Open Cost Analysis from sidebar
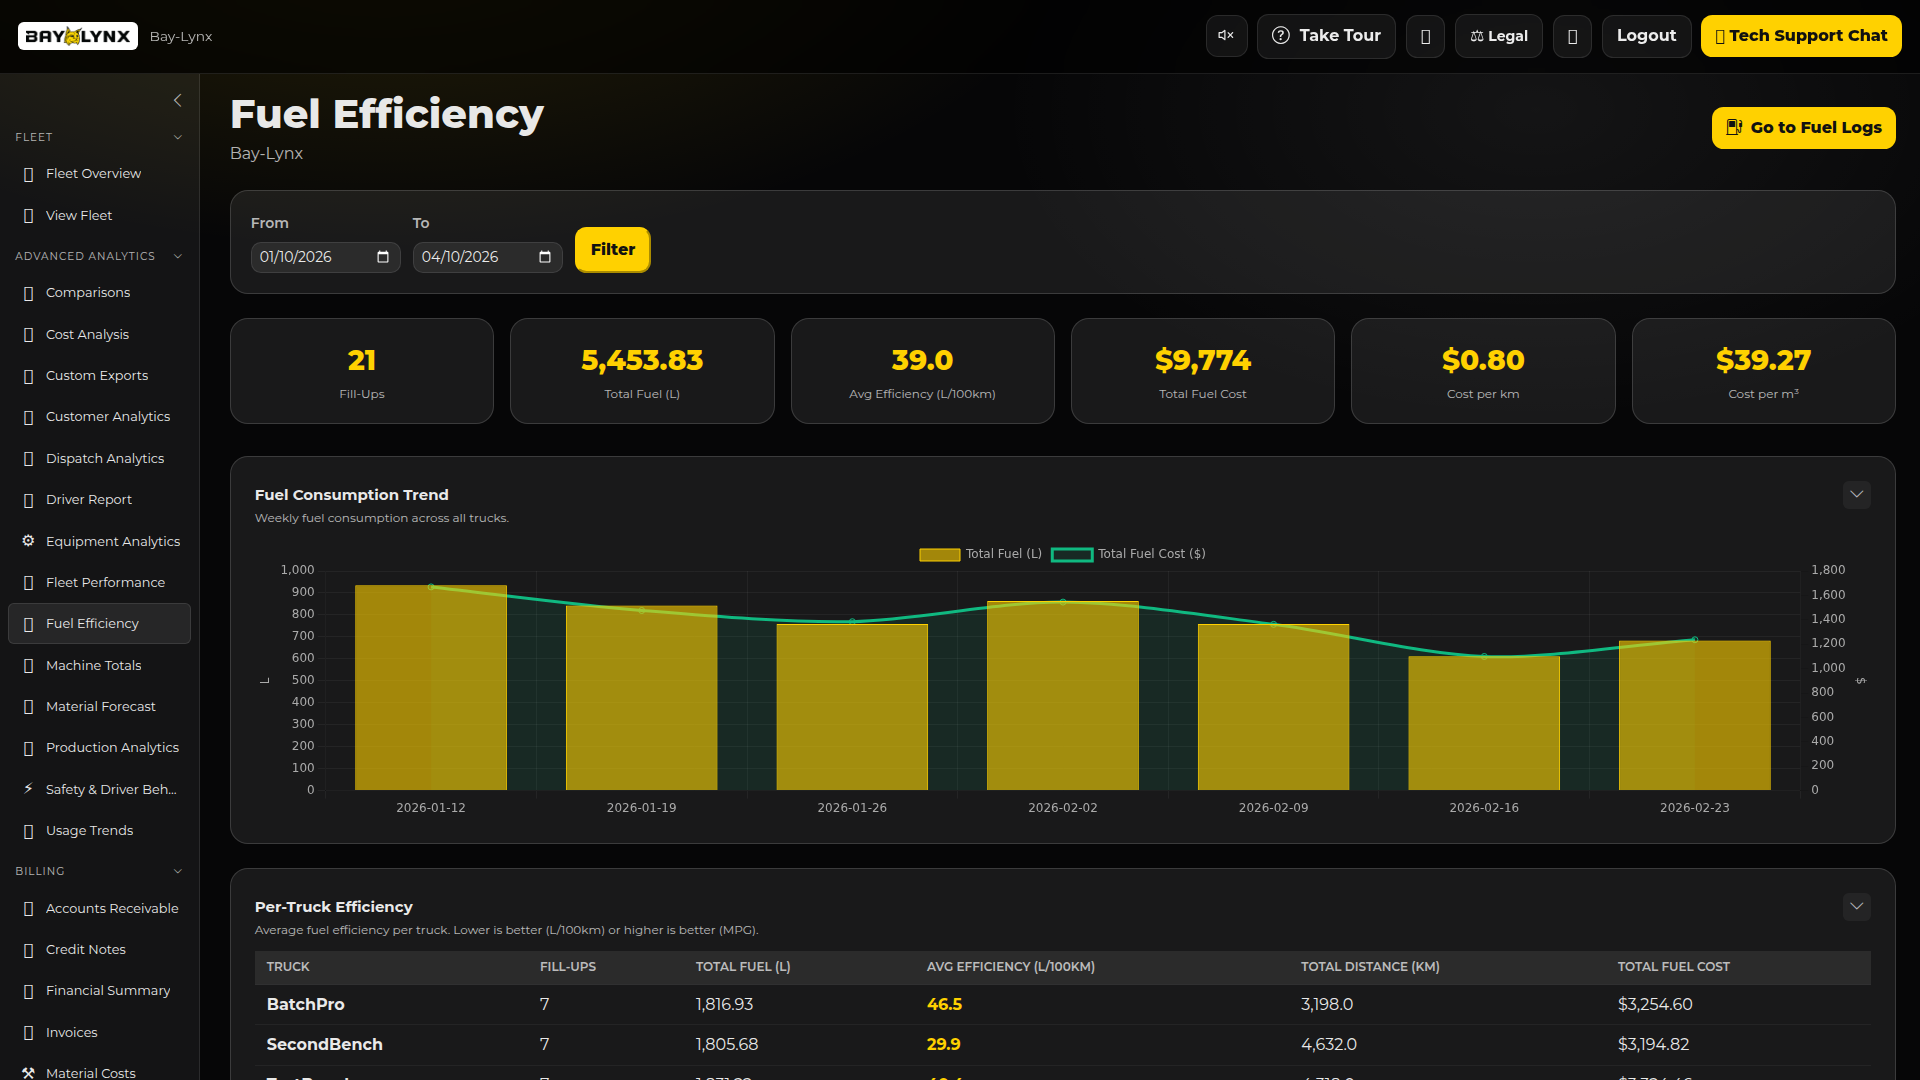Screen dimensions: 1920x1080 tap(87, 334)
